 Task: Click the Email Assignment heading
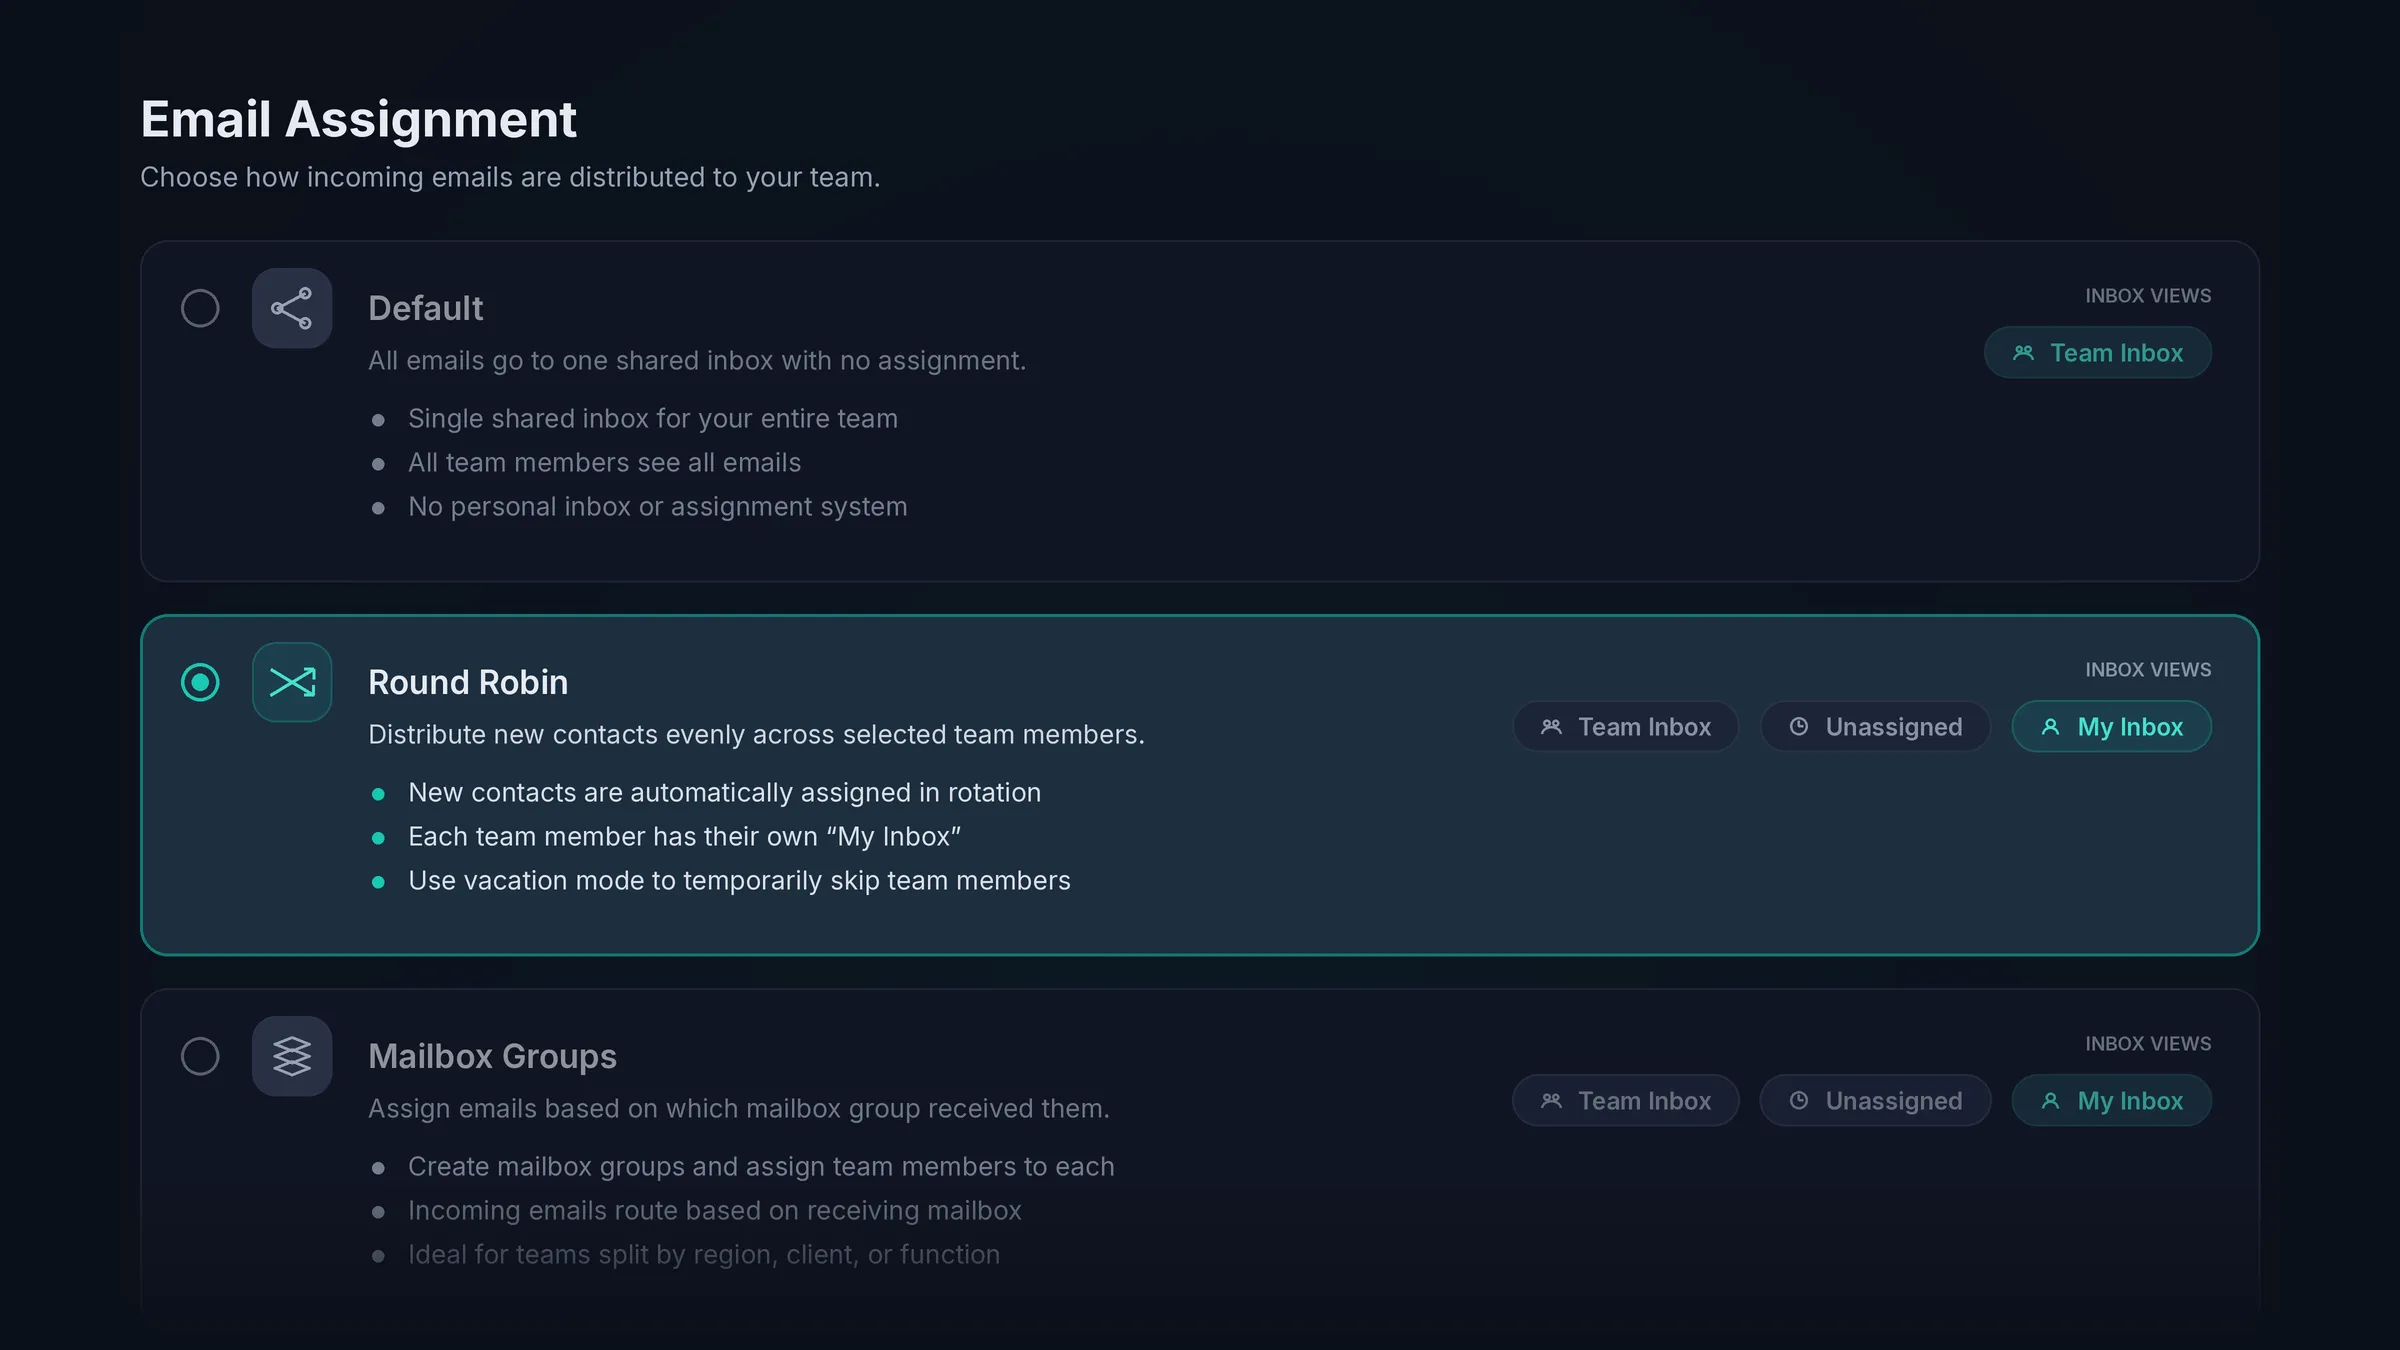[358, 120]
